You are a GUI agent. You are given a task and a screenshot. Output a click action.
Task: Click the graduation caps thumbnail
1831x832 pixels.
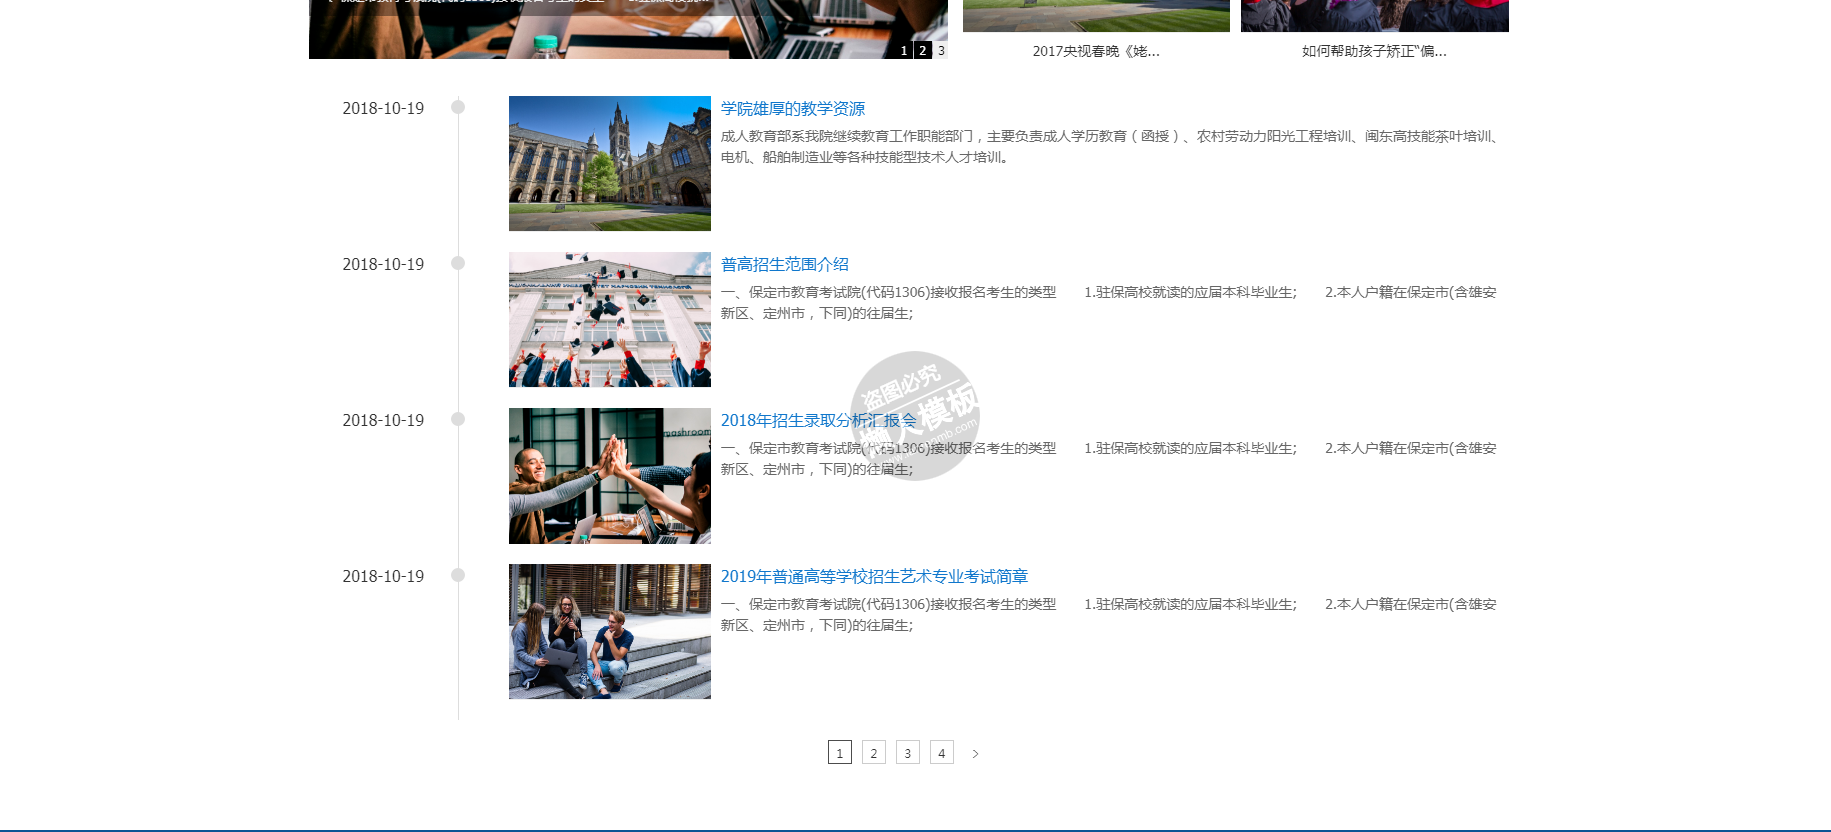point(609,320)
